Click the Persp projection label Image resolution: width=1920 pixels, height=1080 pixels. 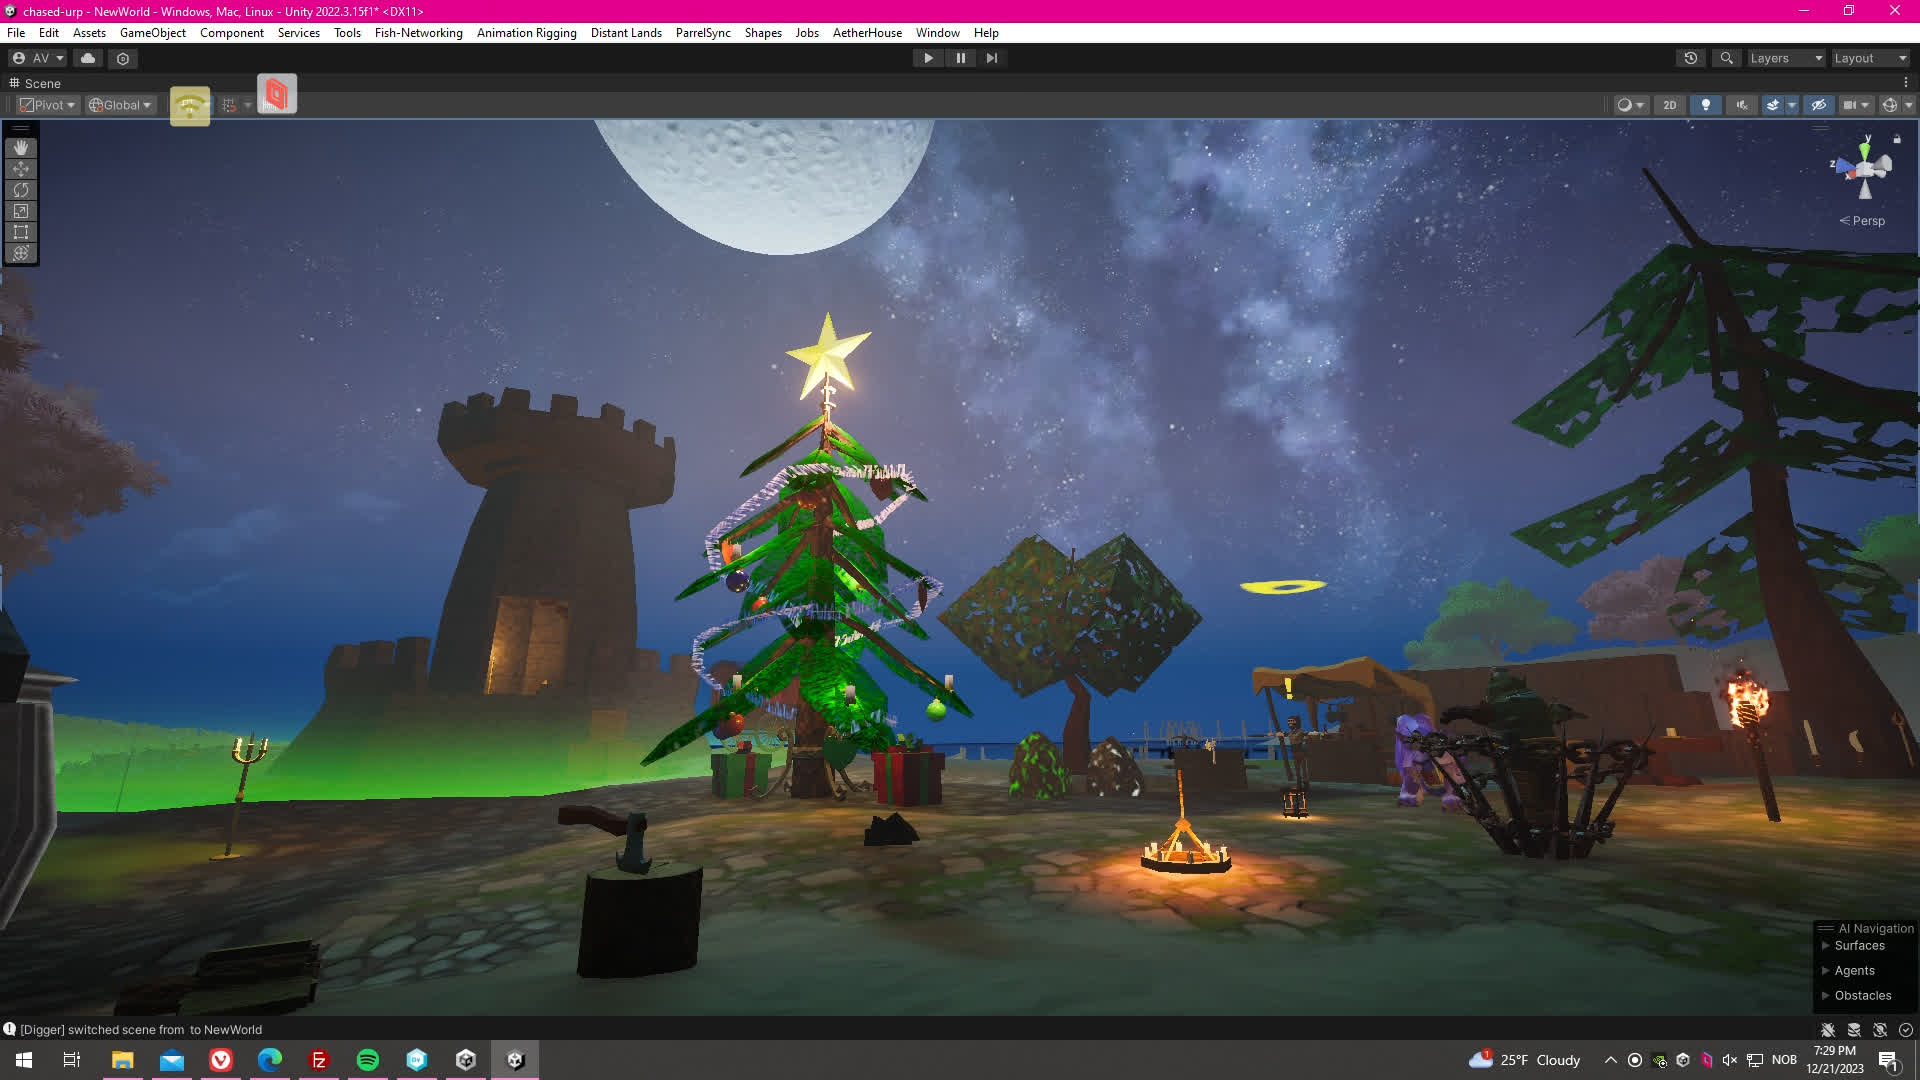tap(1867, 221)
